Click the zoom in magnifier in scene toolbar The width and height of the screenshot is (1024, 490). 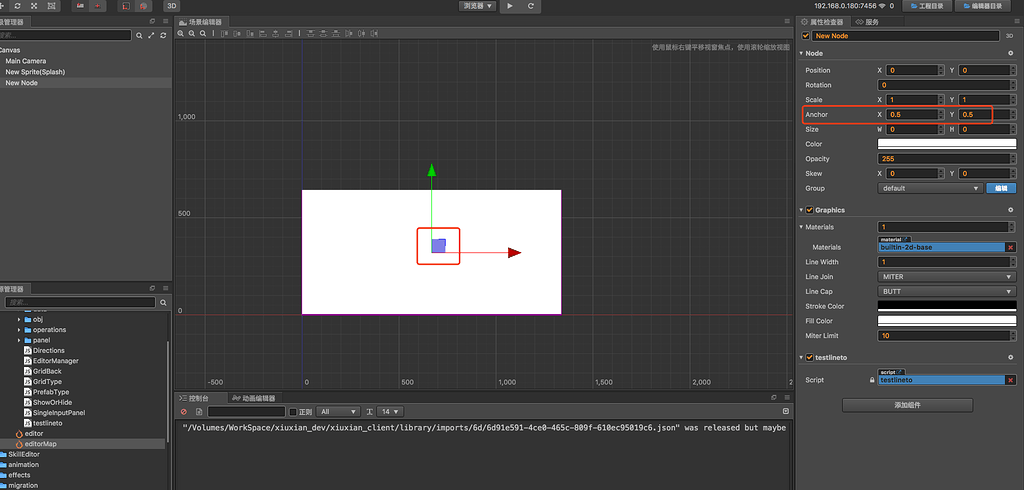182,33
